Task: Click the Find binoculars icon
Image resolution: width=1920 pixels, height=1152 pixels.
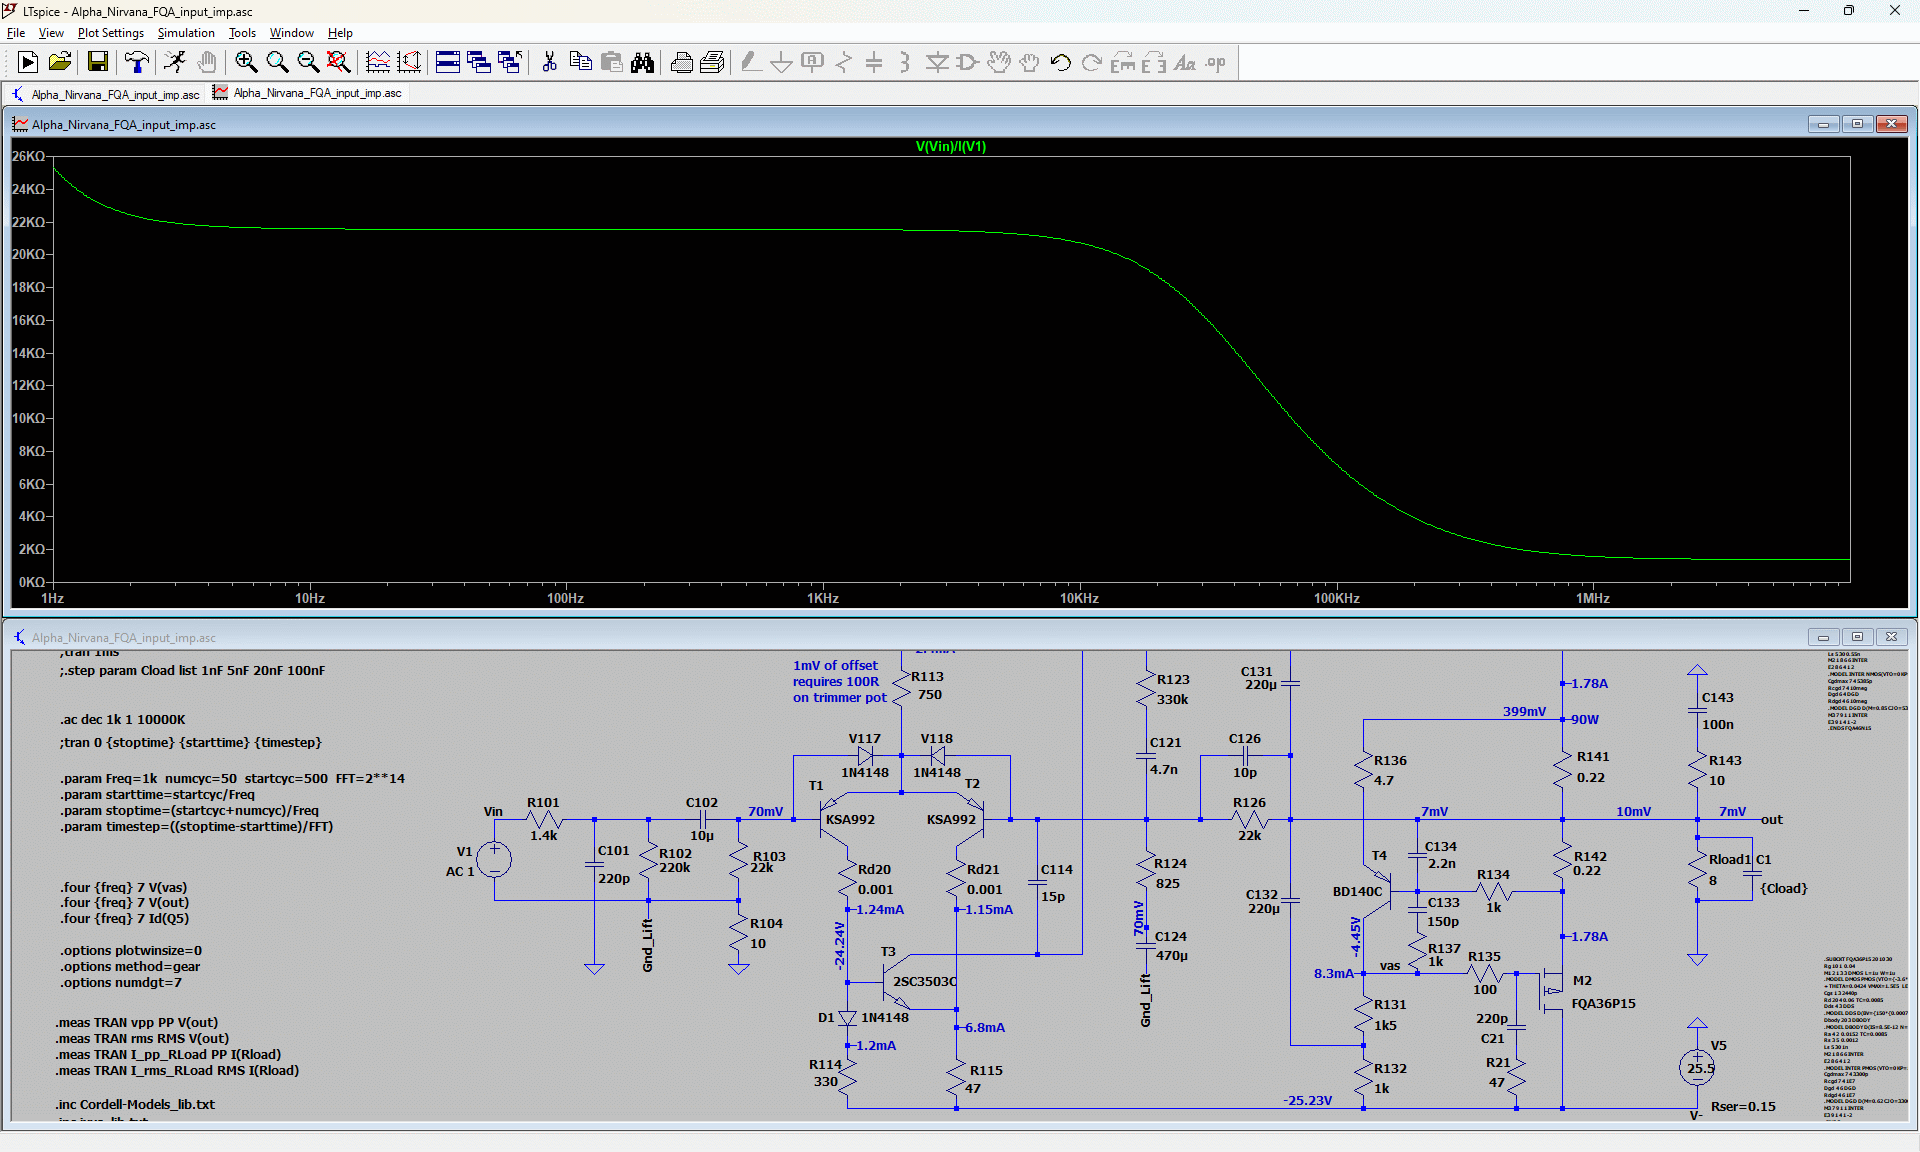Action: point(642,62)
